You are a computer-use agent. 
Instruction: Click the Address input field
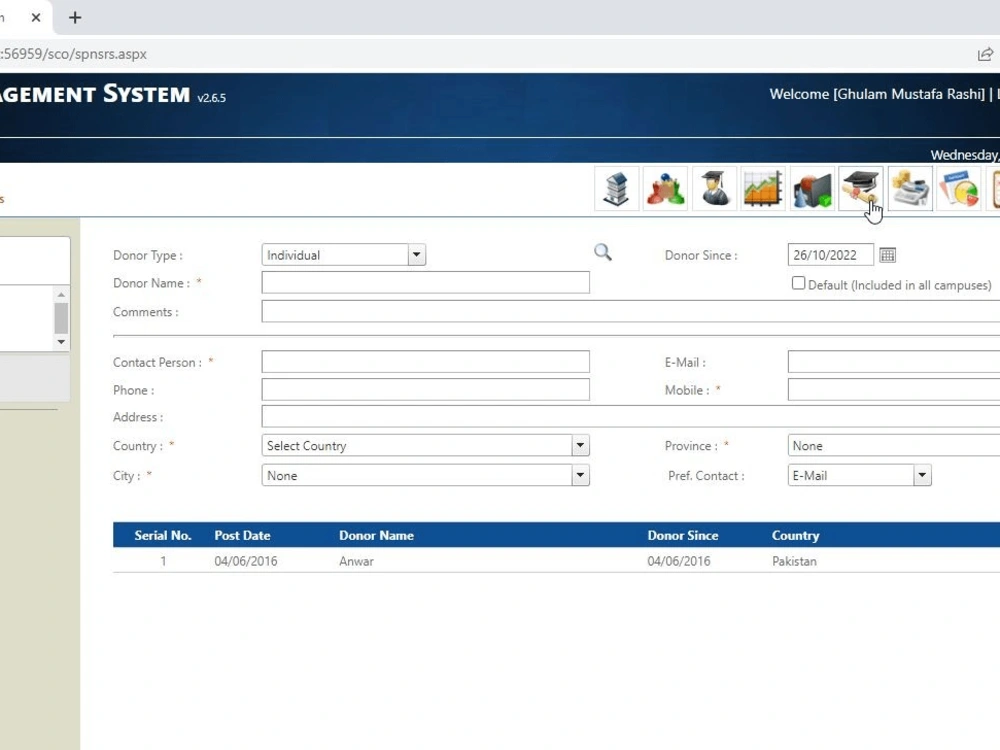point(631,416)
